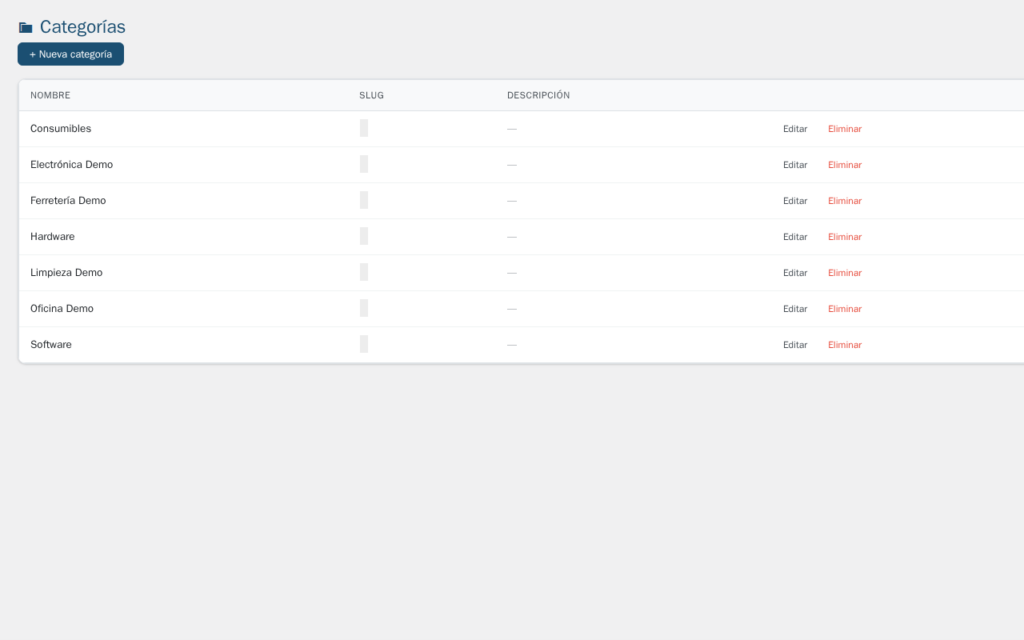The image size is (1024, 640).
Task: Click the slug badge on the Consumibles row
Action: tap(364, 128)
